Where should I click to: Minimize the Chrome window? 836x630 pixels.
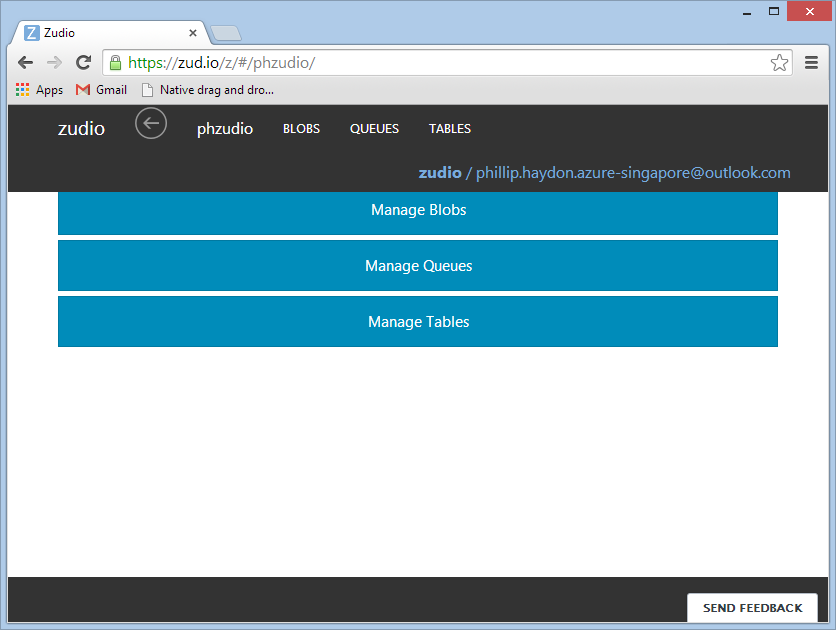point(747,12)
